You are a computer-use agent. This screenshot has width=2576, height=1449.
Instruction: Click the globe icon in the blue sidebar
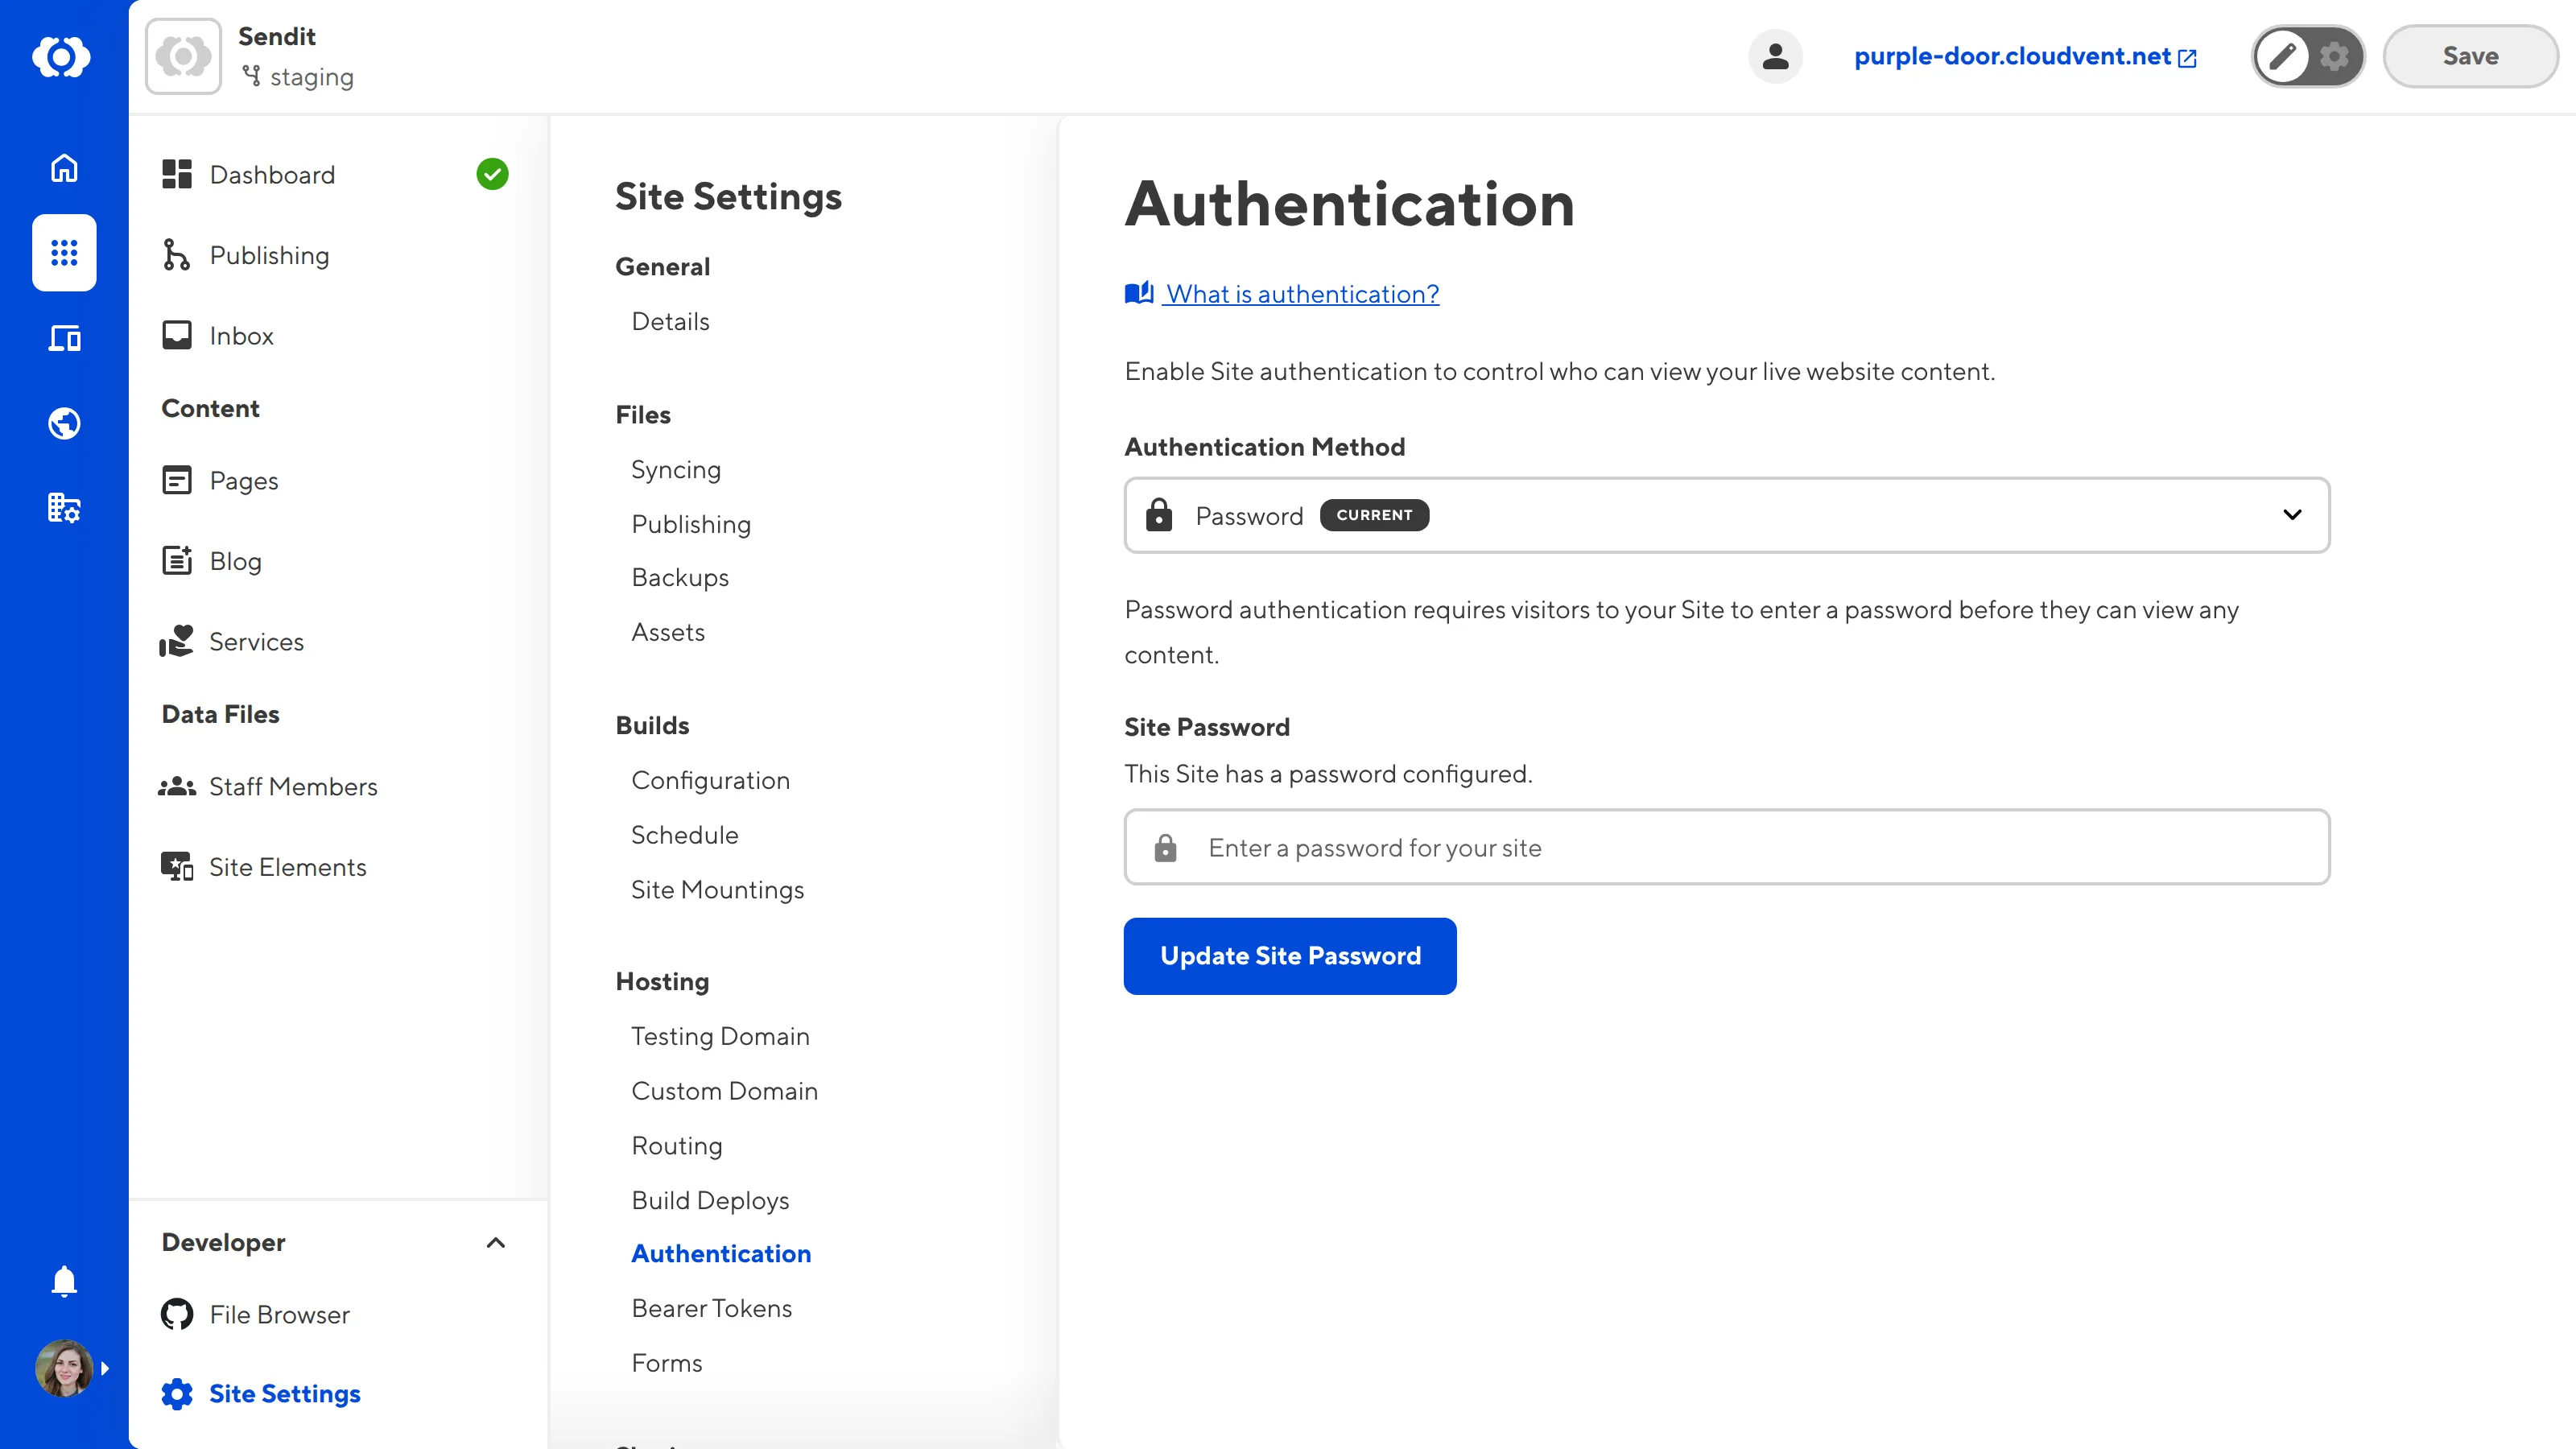[63, 423]
